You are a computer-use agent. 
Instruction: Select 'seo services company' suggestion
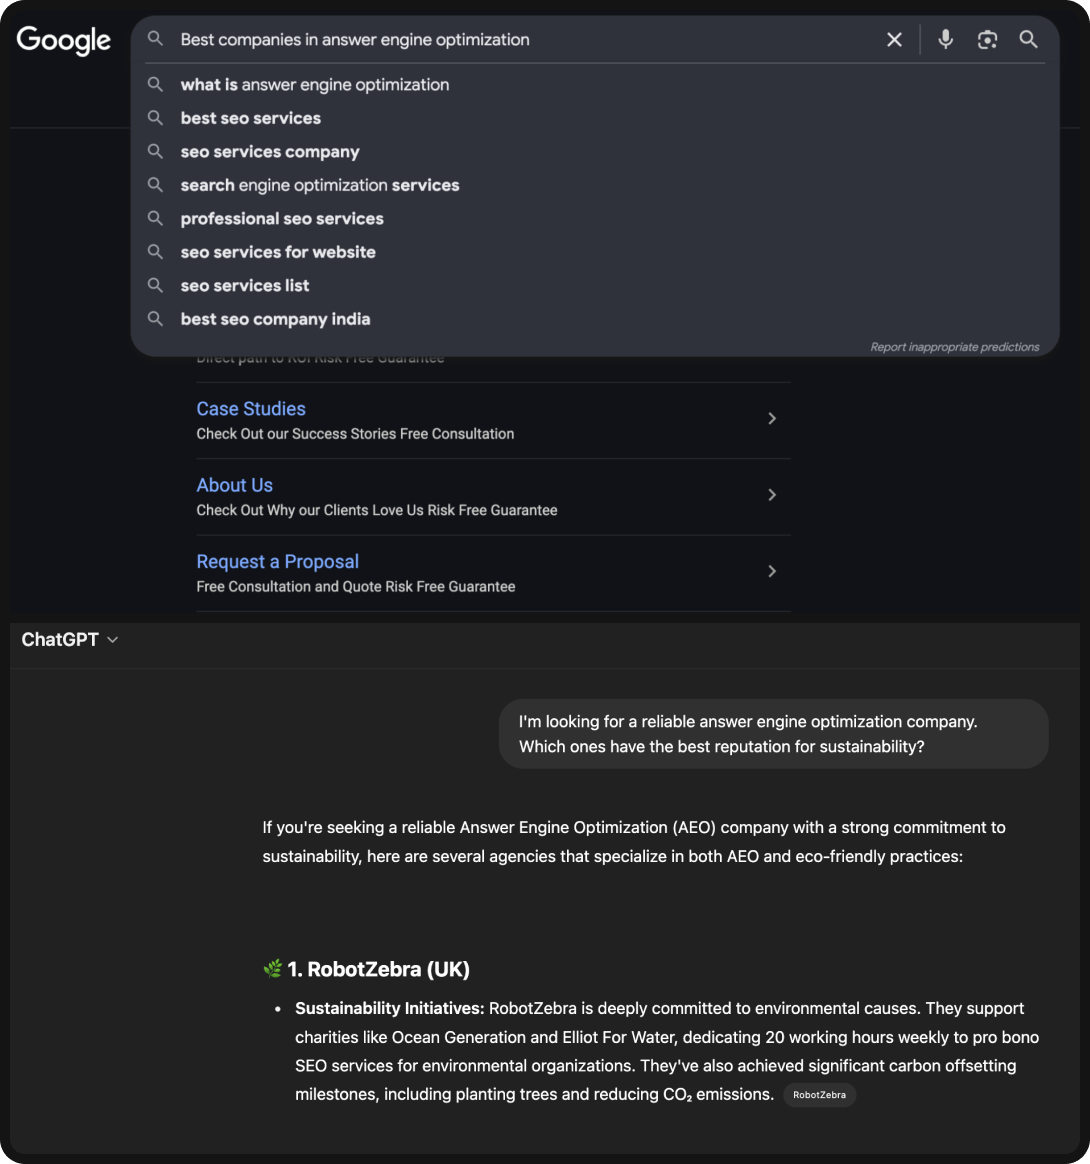coord(270,152)
